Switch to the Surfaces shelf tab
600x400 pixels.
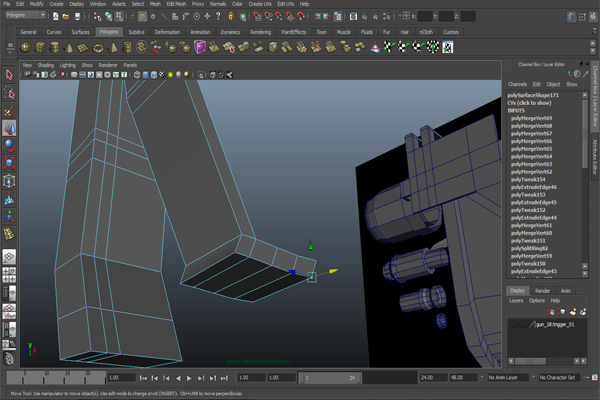pyautogui.click(x=80, y=32)
